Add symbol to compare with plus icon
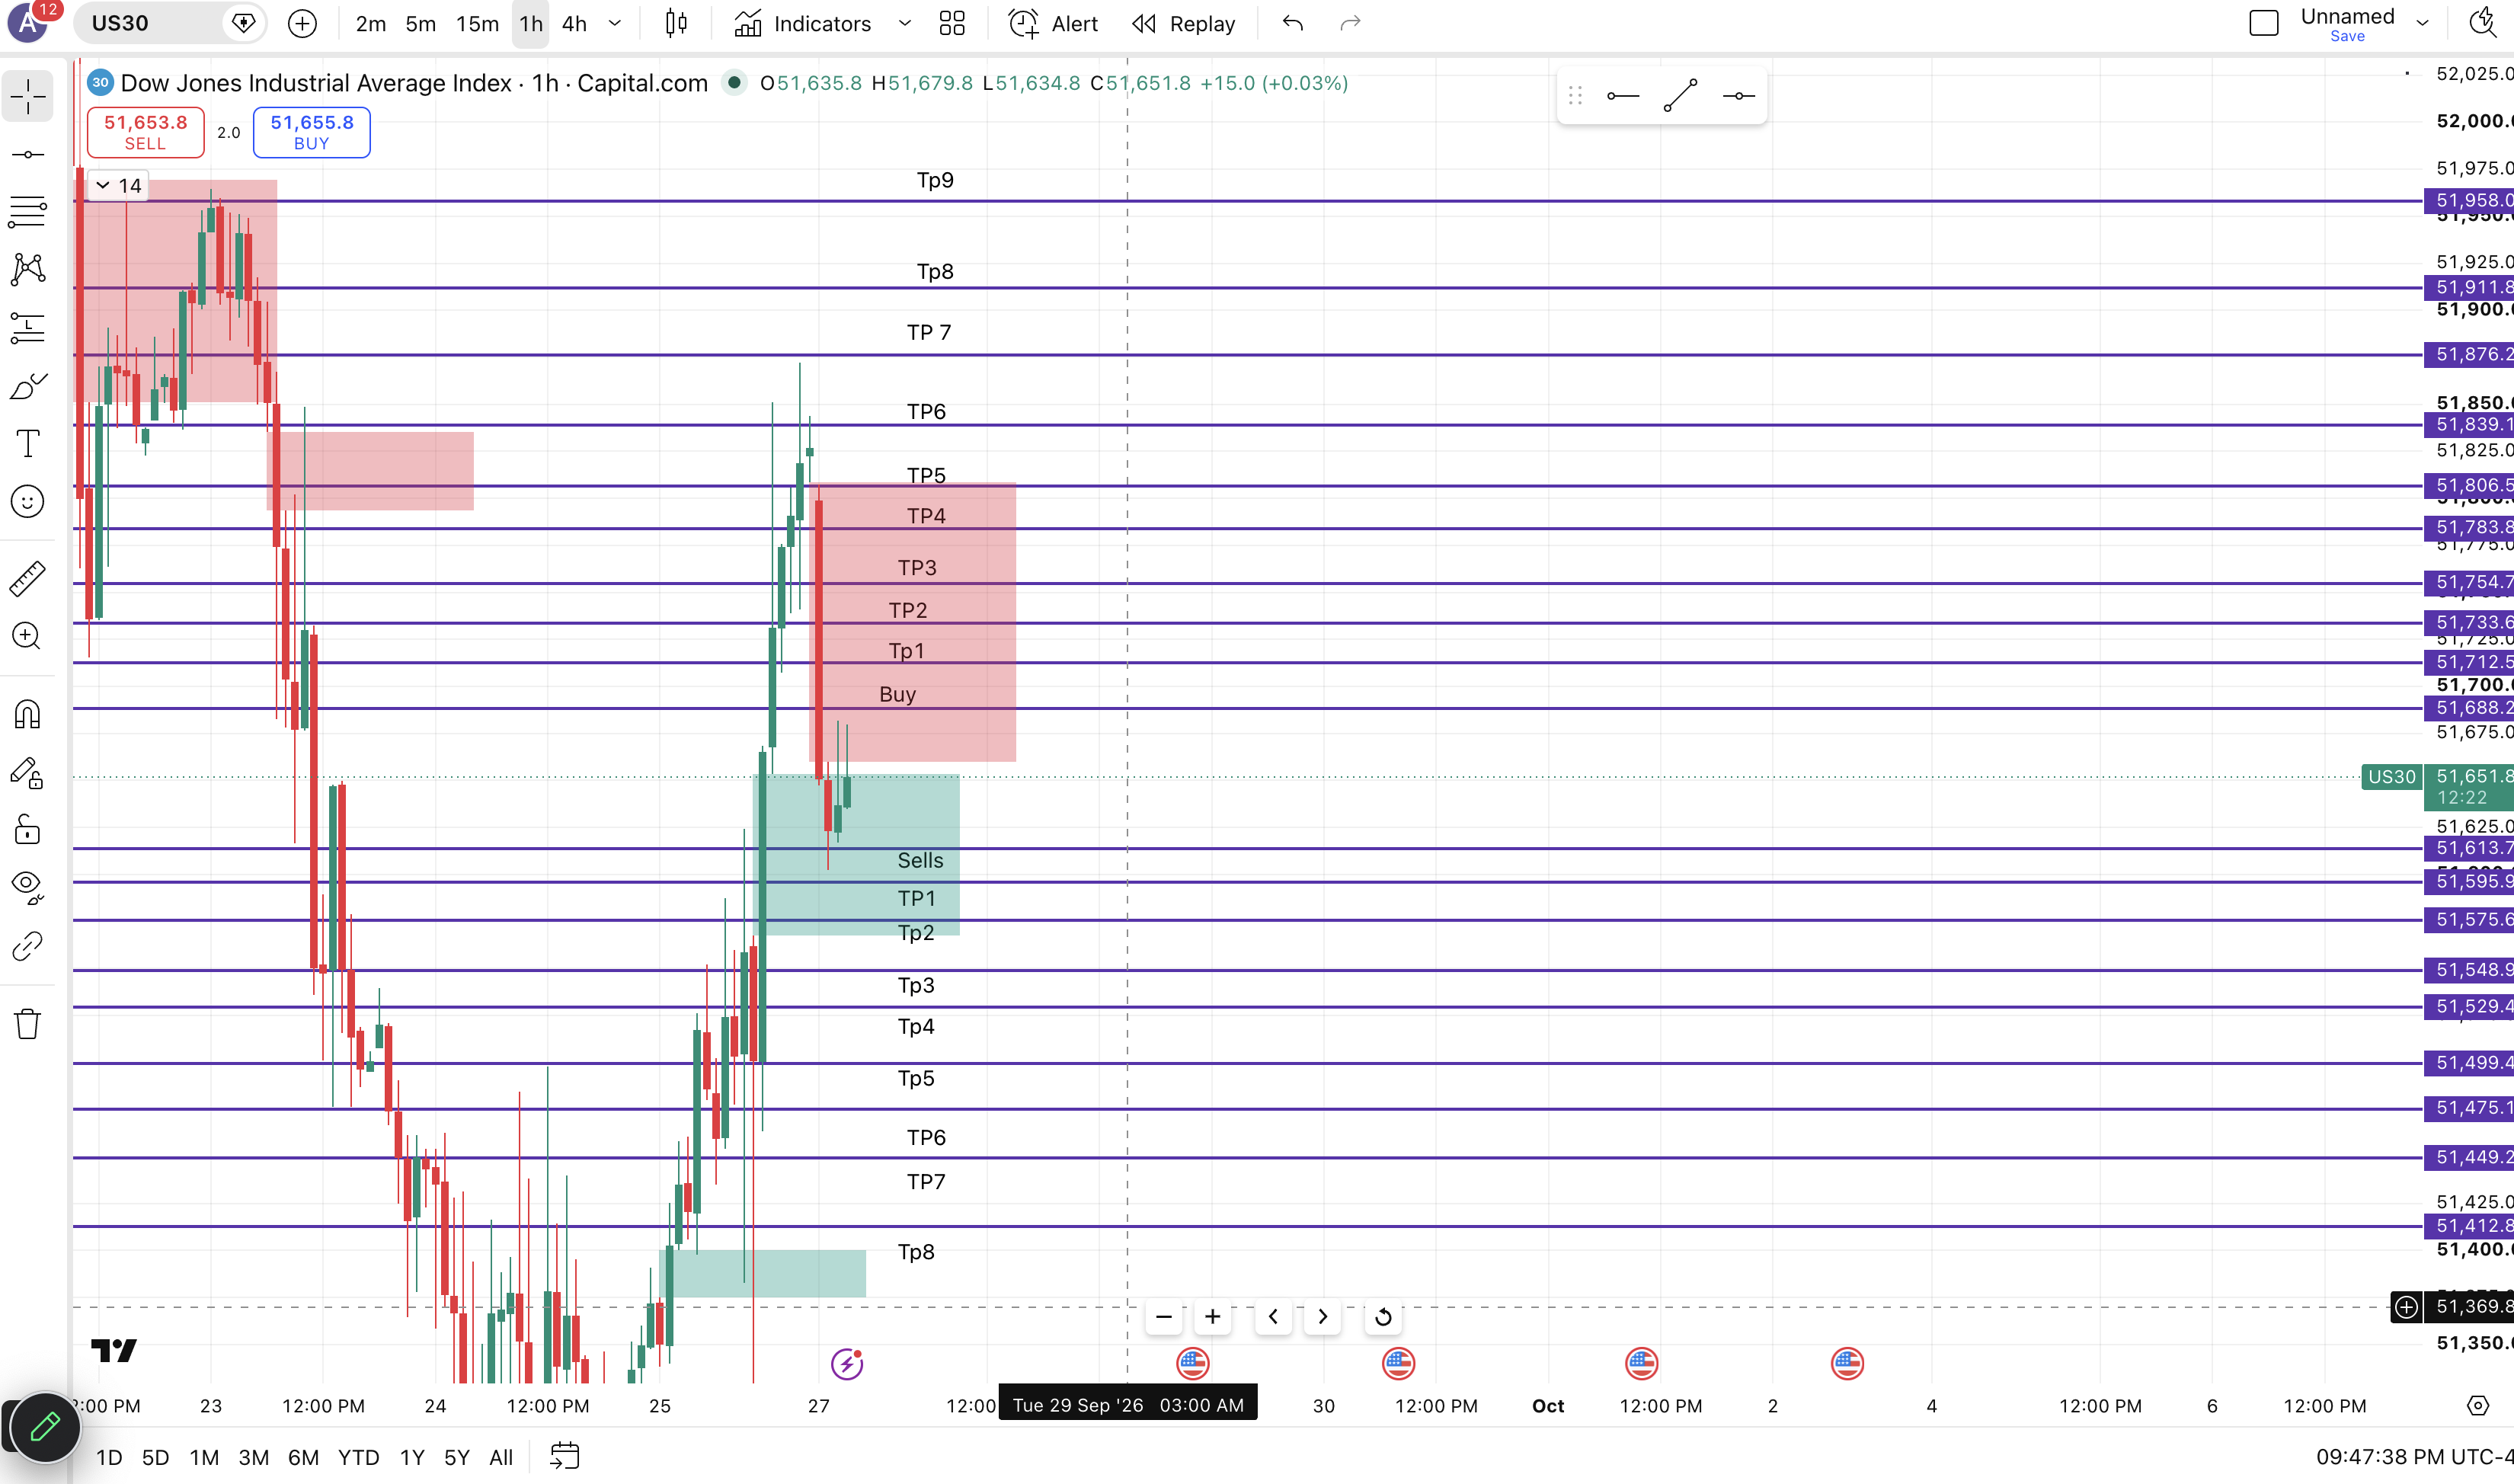Viewport: 2514px width, 1484px height. pos(302,24)
